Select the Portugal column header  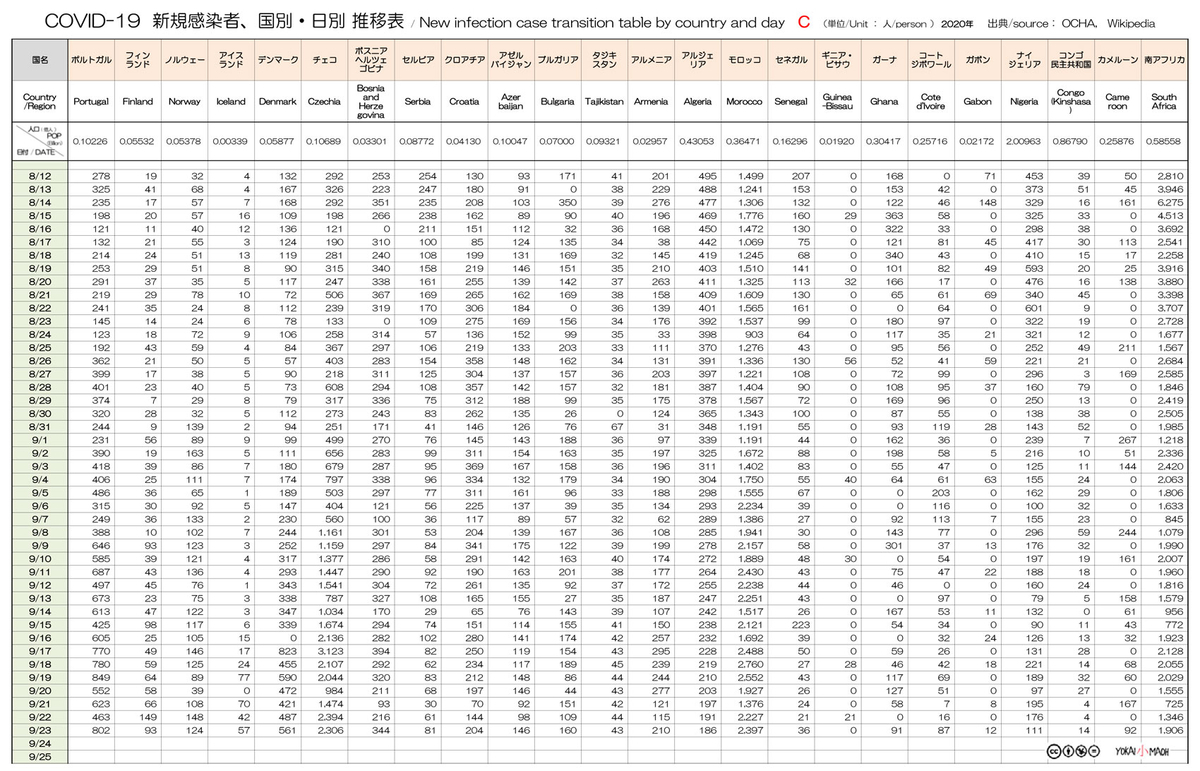(91, 102)
